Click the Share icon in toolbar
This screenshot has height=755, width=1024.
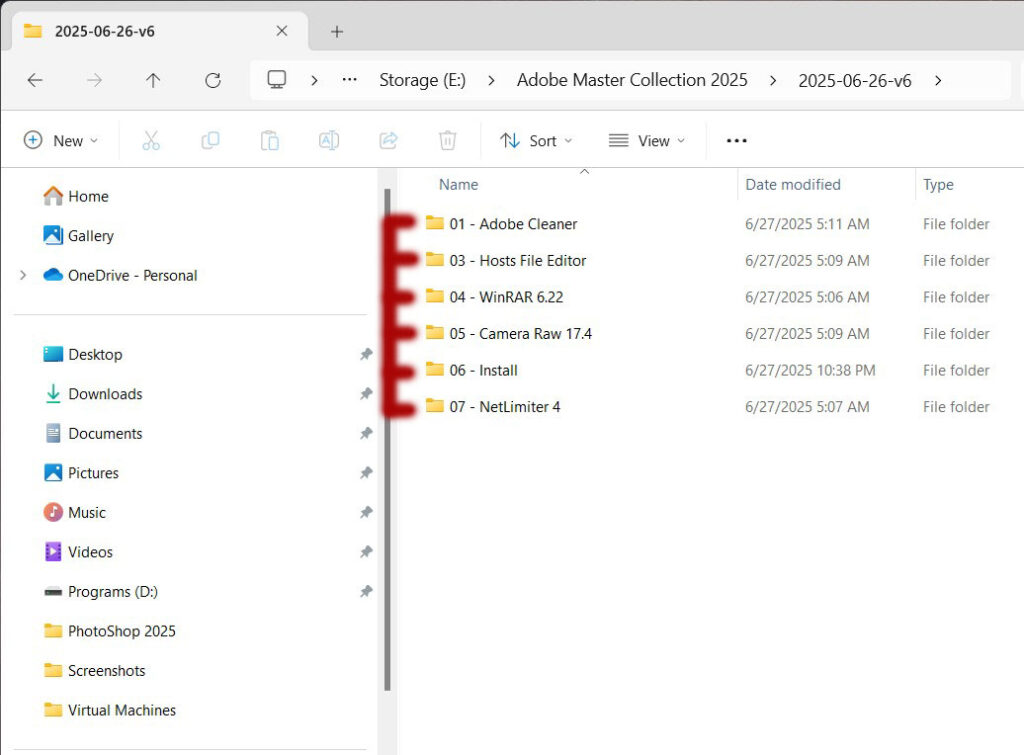[389, 140]
